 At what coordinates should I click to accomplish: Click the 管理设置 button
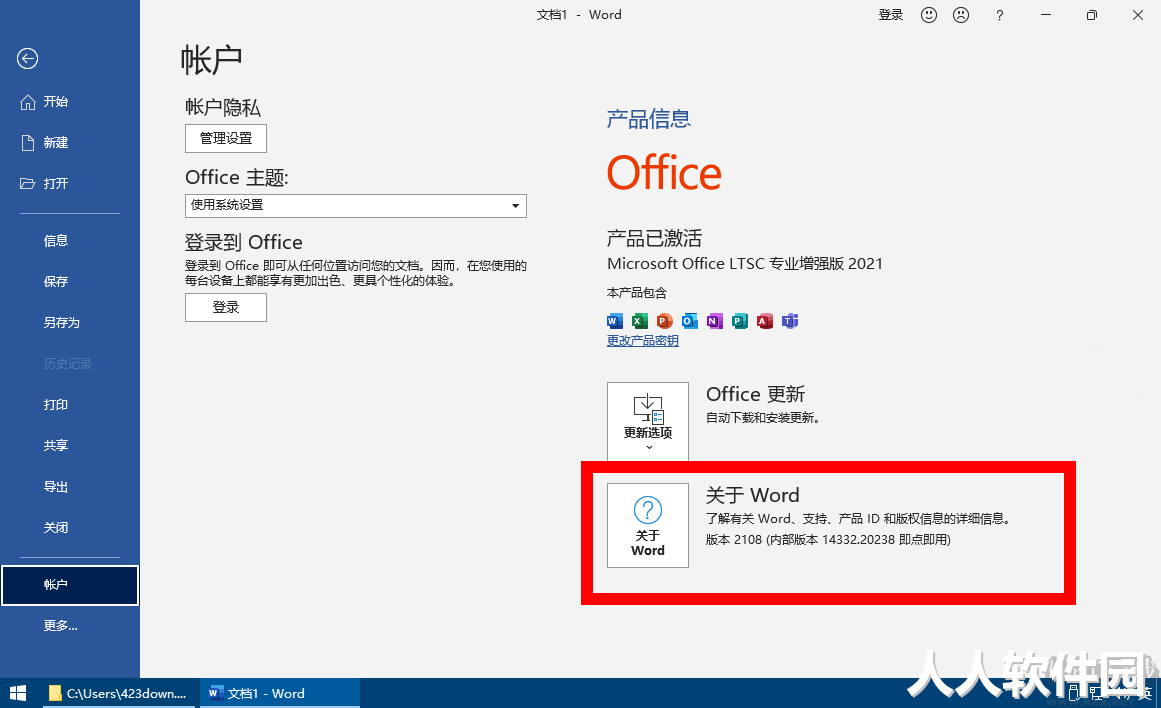click(226, 138)
